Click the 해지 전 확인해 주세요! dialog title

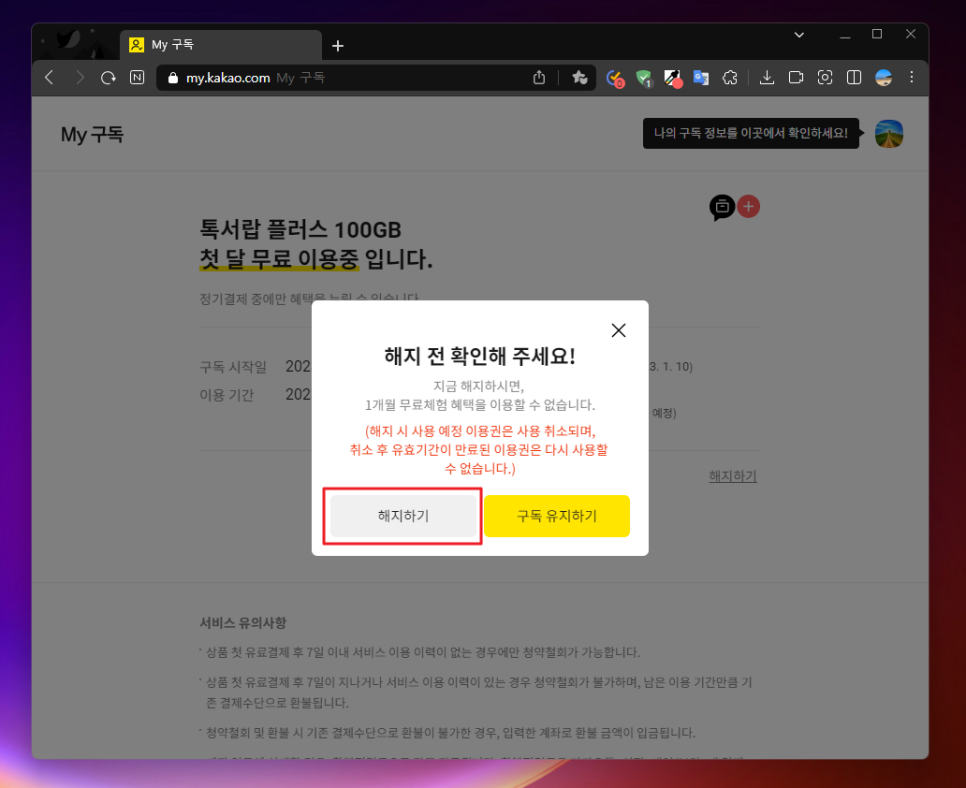480,356
